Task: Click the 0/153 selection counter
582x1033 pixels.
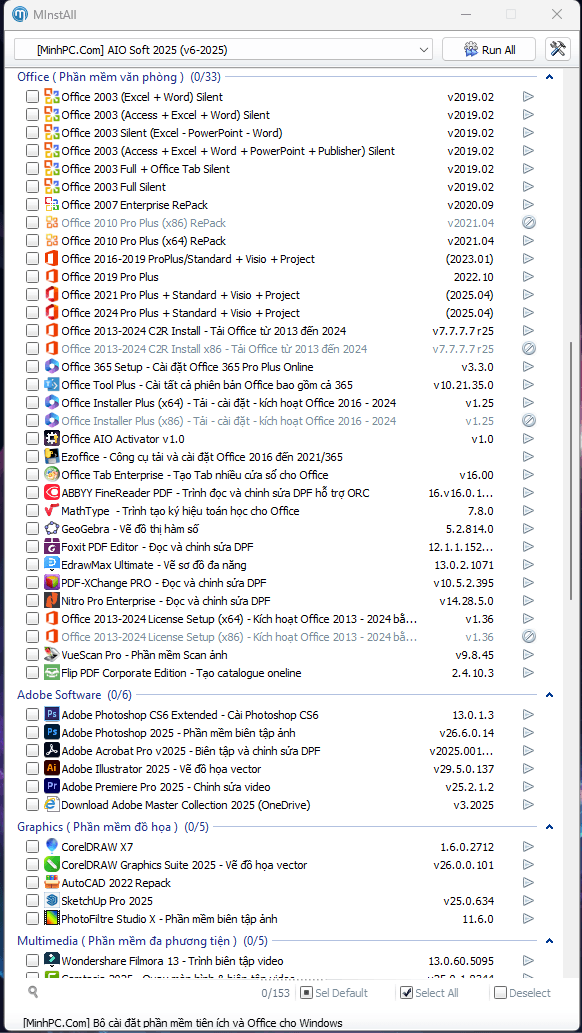Action: coord(276,993)
